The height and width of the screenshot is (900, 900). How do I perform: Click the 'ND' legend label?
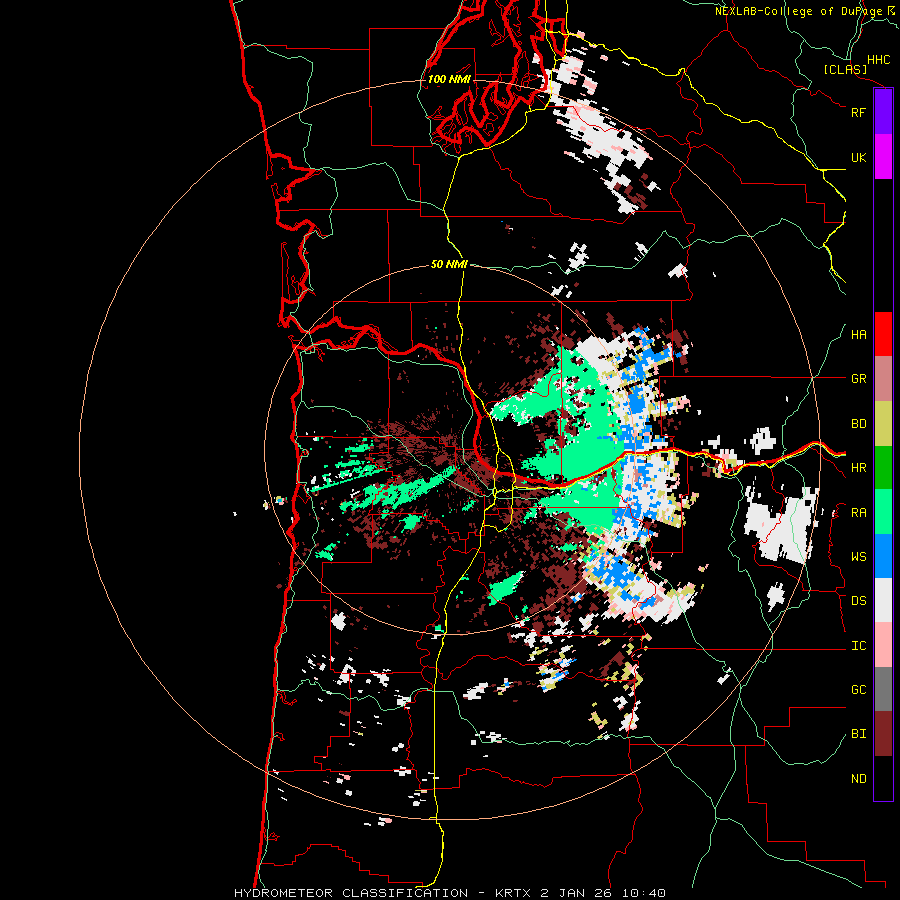[x=858, y=779]
